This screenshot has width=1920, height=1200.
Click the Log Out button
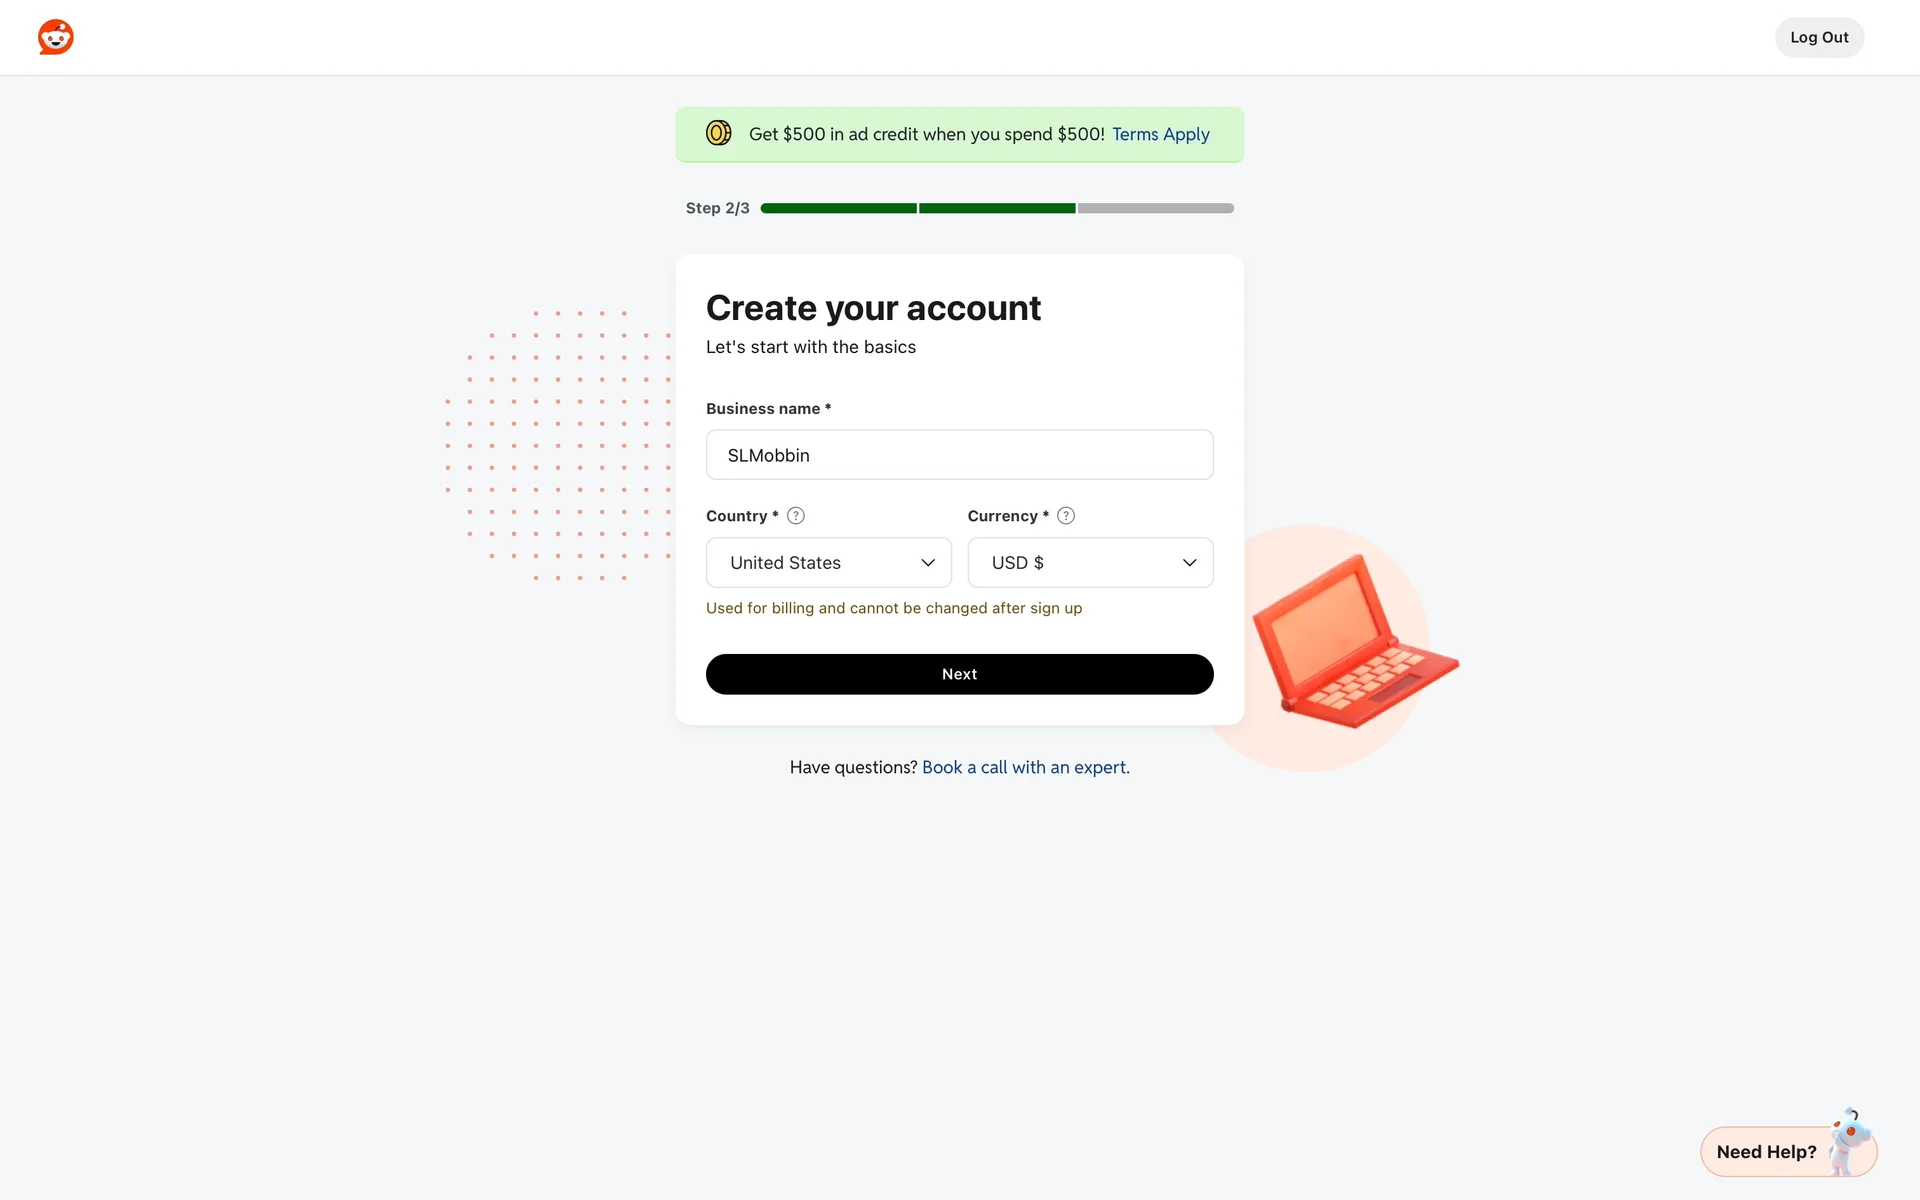1818,37
